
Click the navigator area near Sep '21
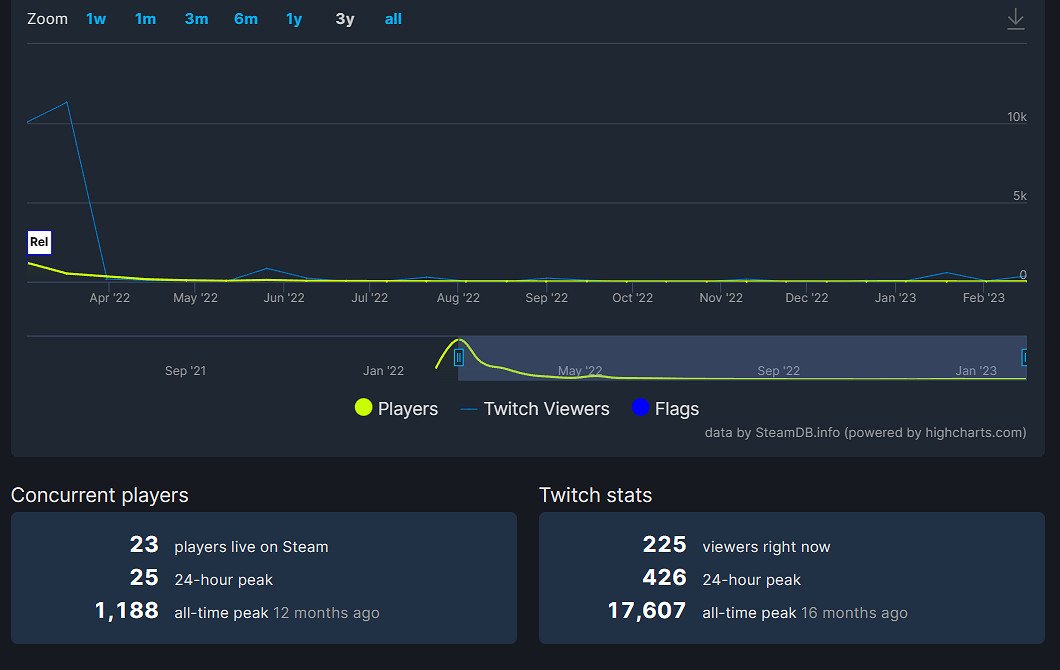(185, 357)
